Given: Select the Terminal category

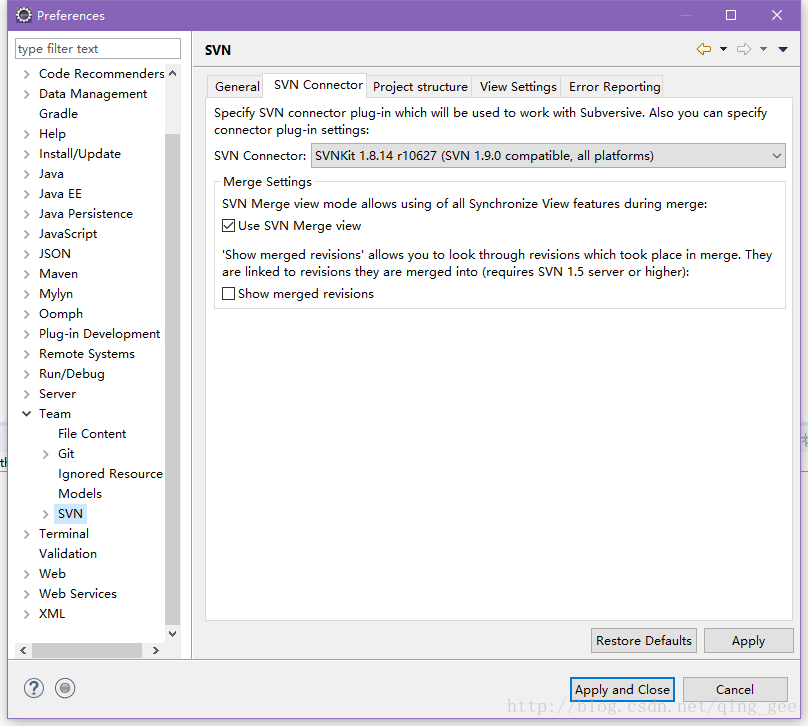Looking at the screenshot, I should tap(63, 533).
